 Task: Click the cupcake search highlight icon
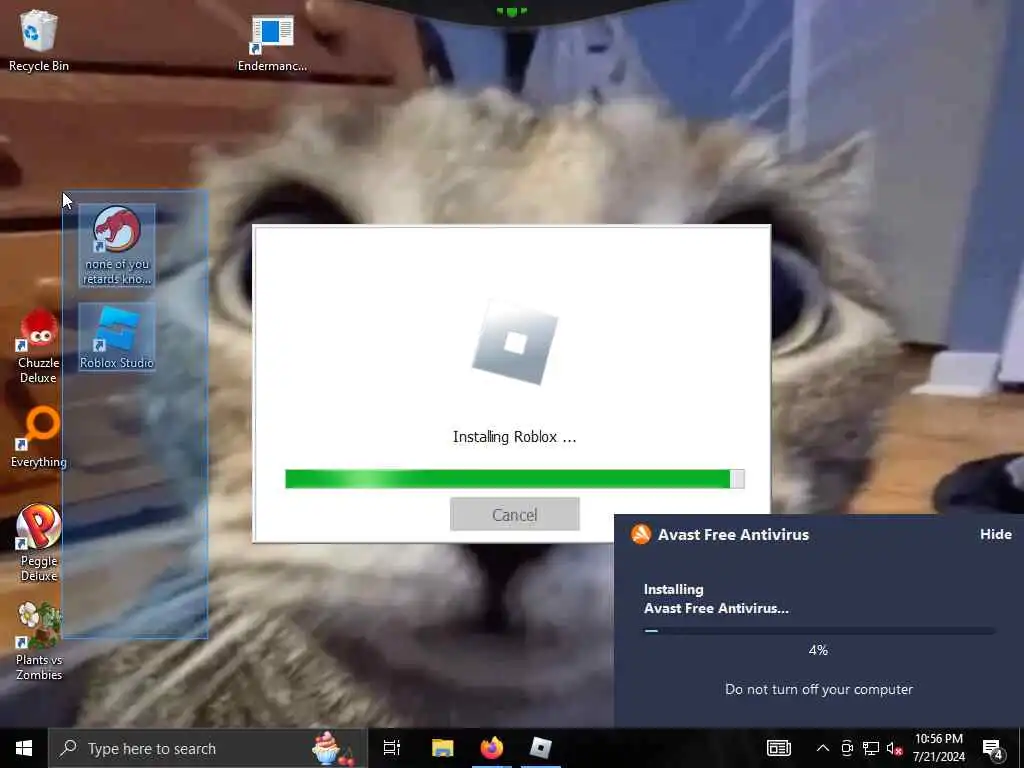pos(332,748)
